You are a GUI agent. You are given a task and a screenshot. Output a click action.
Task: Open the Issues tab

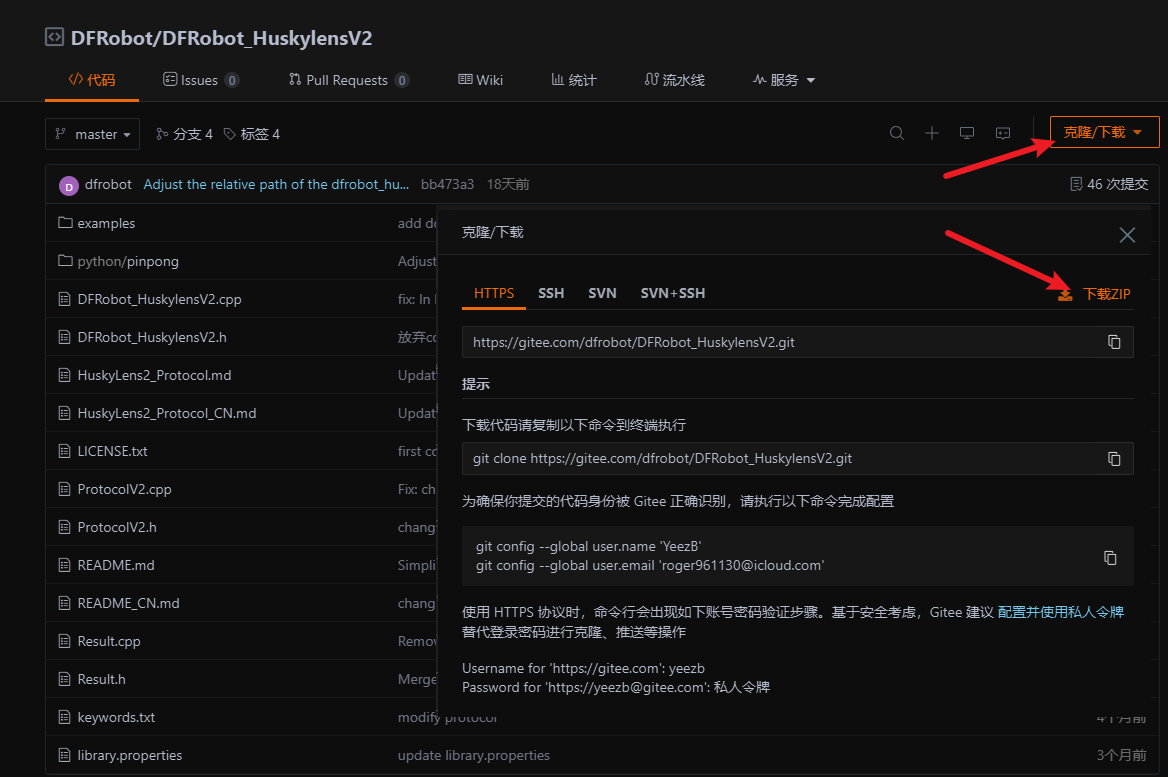pyautogui.click(x=201, y=80)
